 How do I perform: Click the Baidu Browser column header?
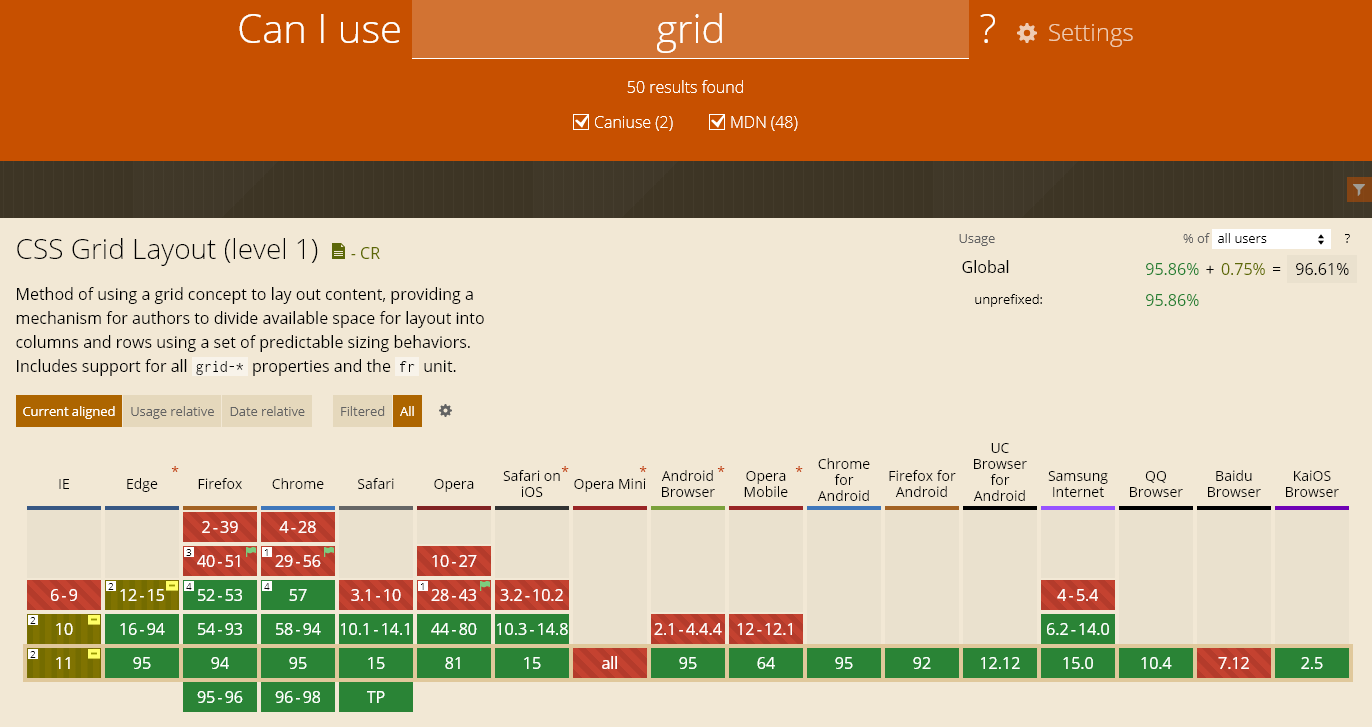pyautogui.click(x=1234, y=484)
